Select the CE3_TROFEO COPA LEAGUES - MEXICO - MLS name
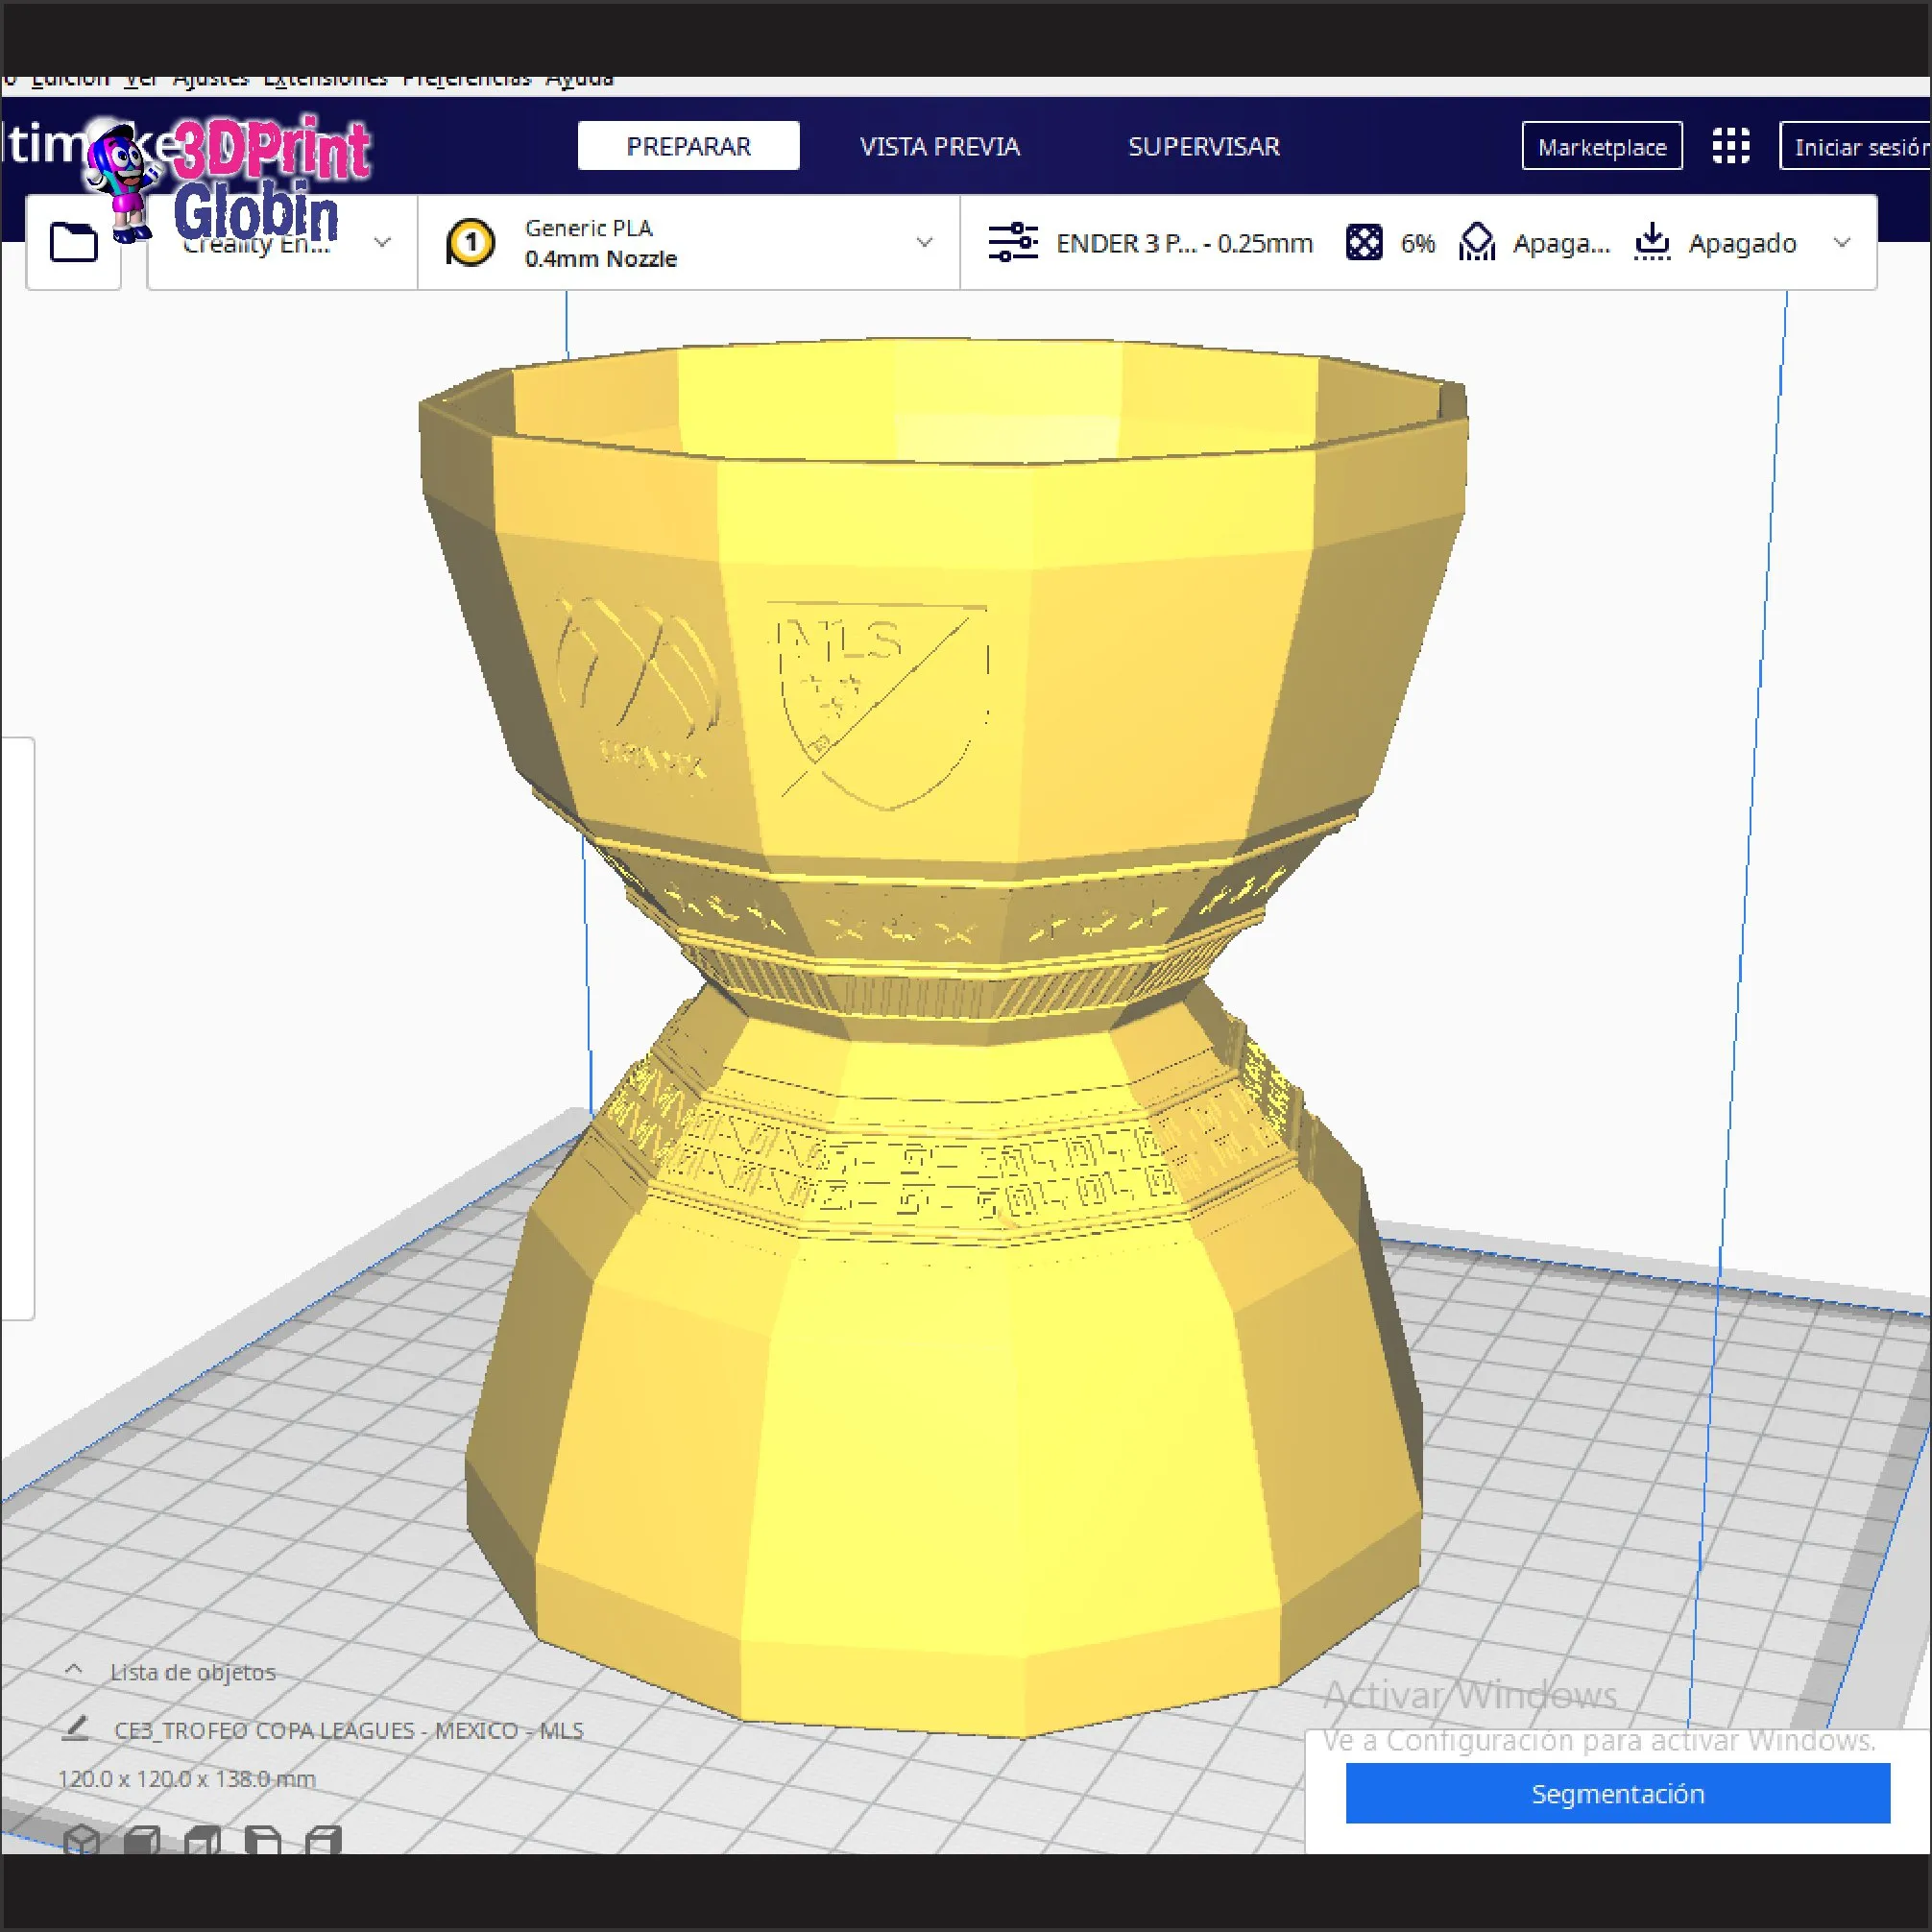 coord(349,1730)
